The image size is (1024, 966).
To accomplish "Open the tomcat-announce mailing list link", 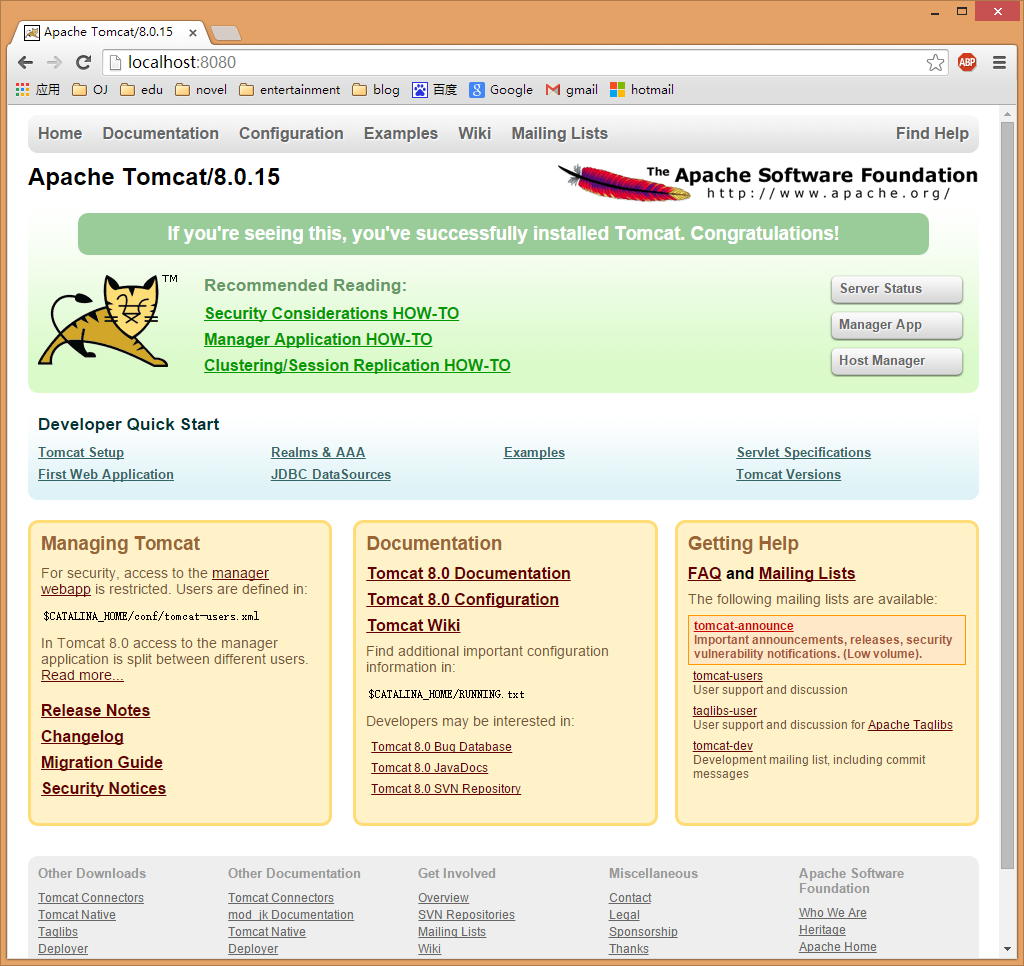I will pos(744,626).
